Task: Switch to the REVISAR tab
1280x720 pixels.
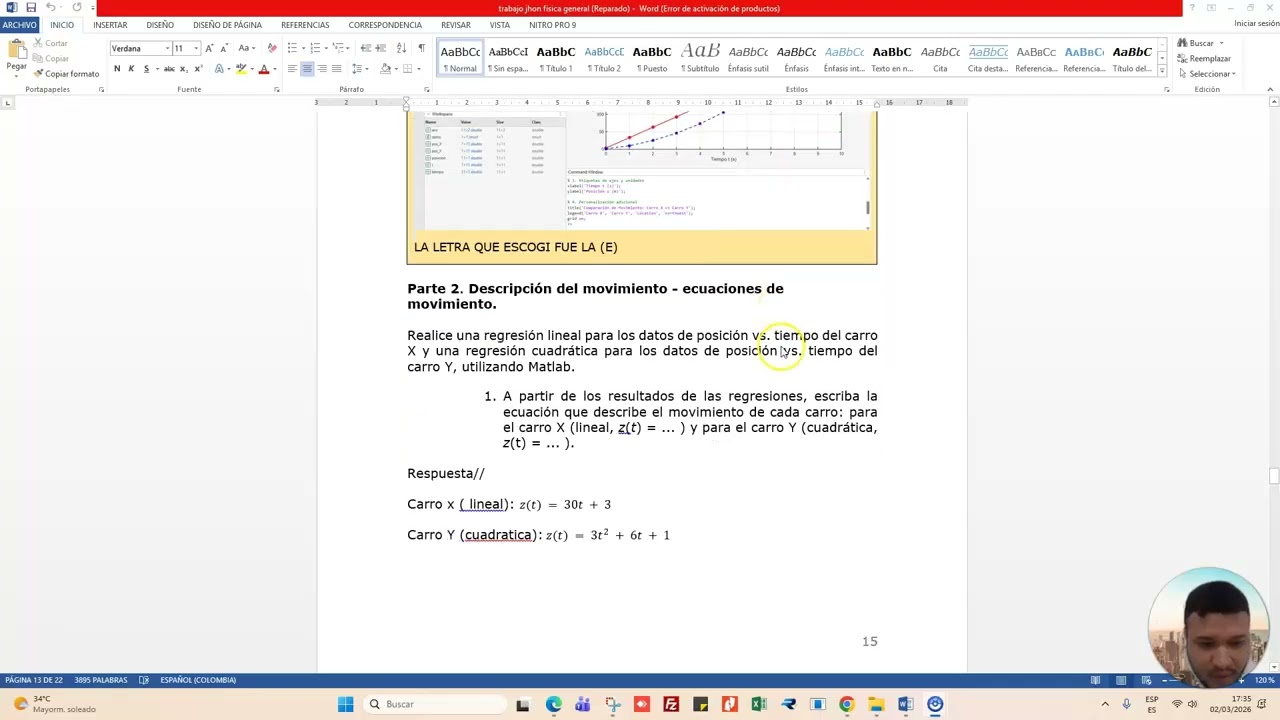Action: [456, 25]
